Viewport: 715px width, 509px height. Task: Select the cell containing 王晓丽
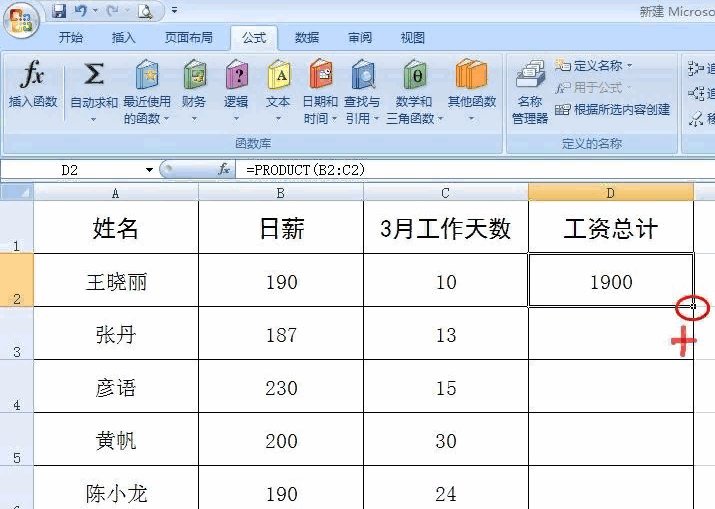(116, 280)
